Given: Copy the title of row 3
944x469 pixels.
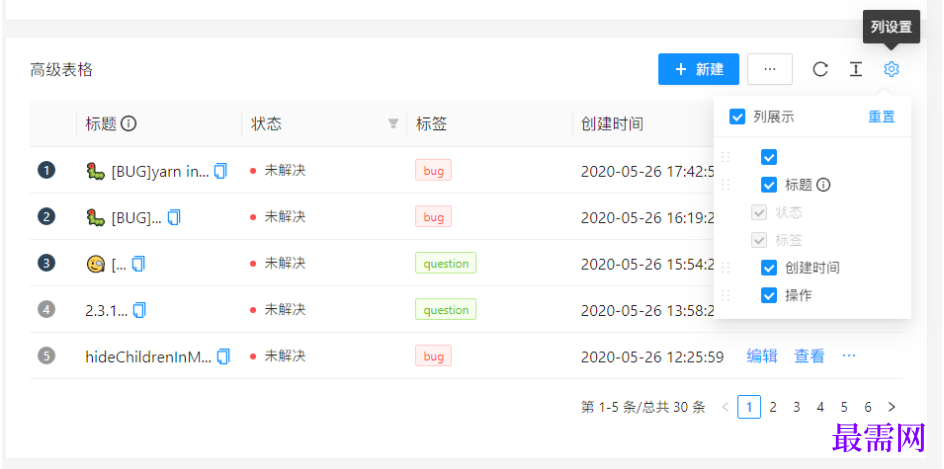Looking at the screenshot, I should [139, 264].
